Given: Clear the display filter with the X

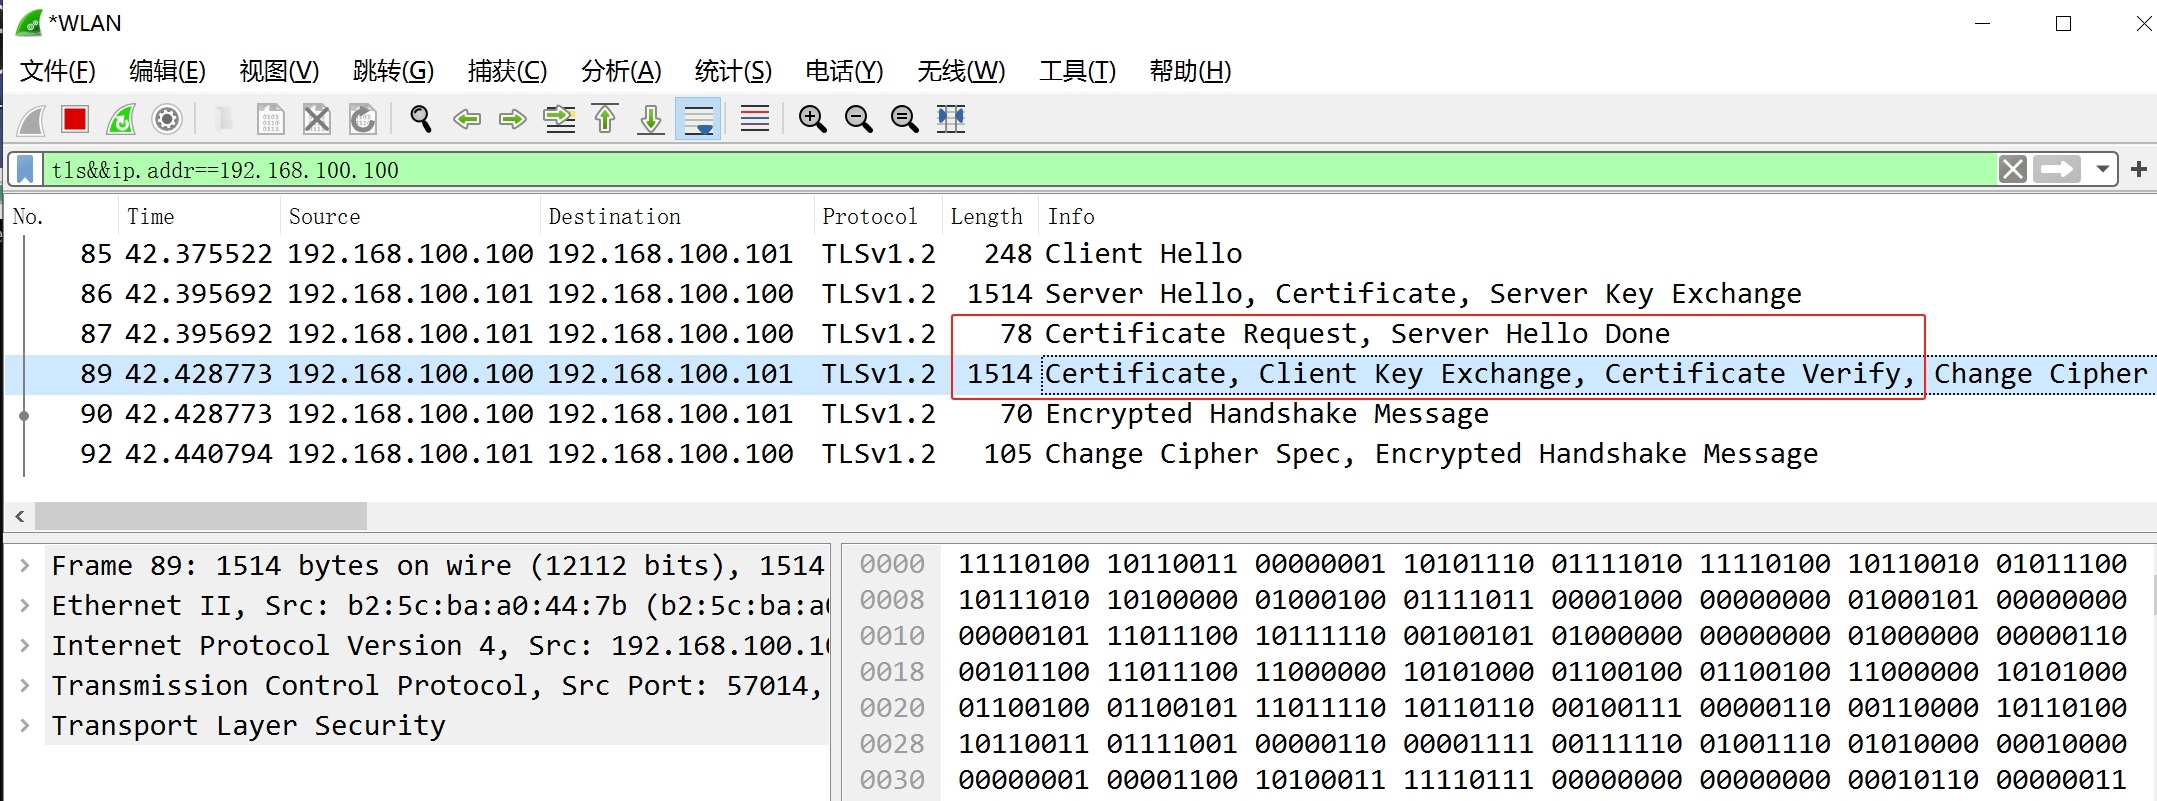Looking at the screenshot, I should tap(2013, 170).
